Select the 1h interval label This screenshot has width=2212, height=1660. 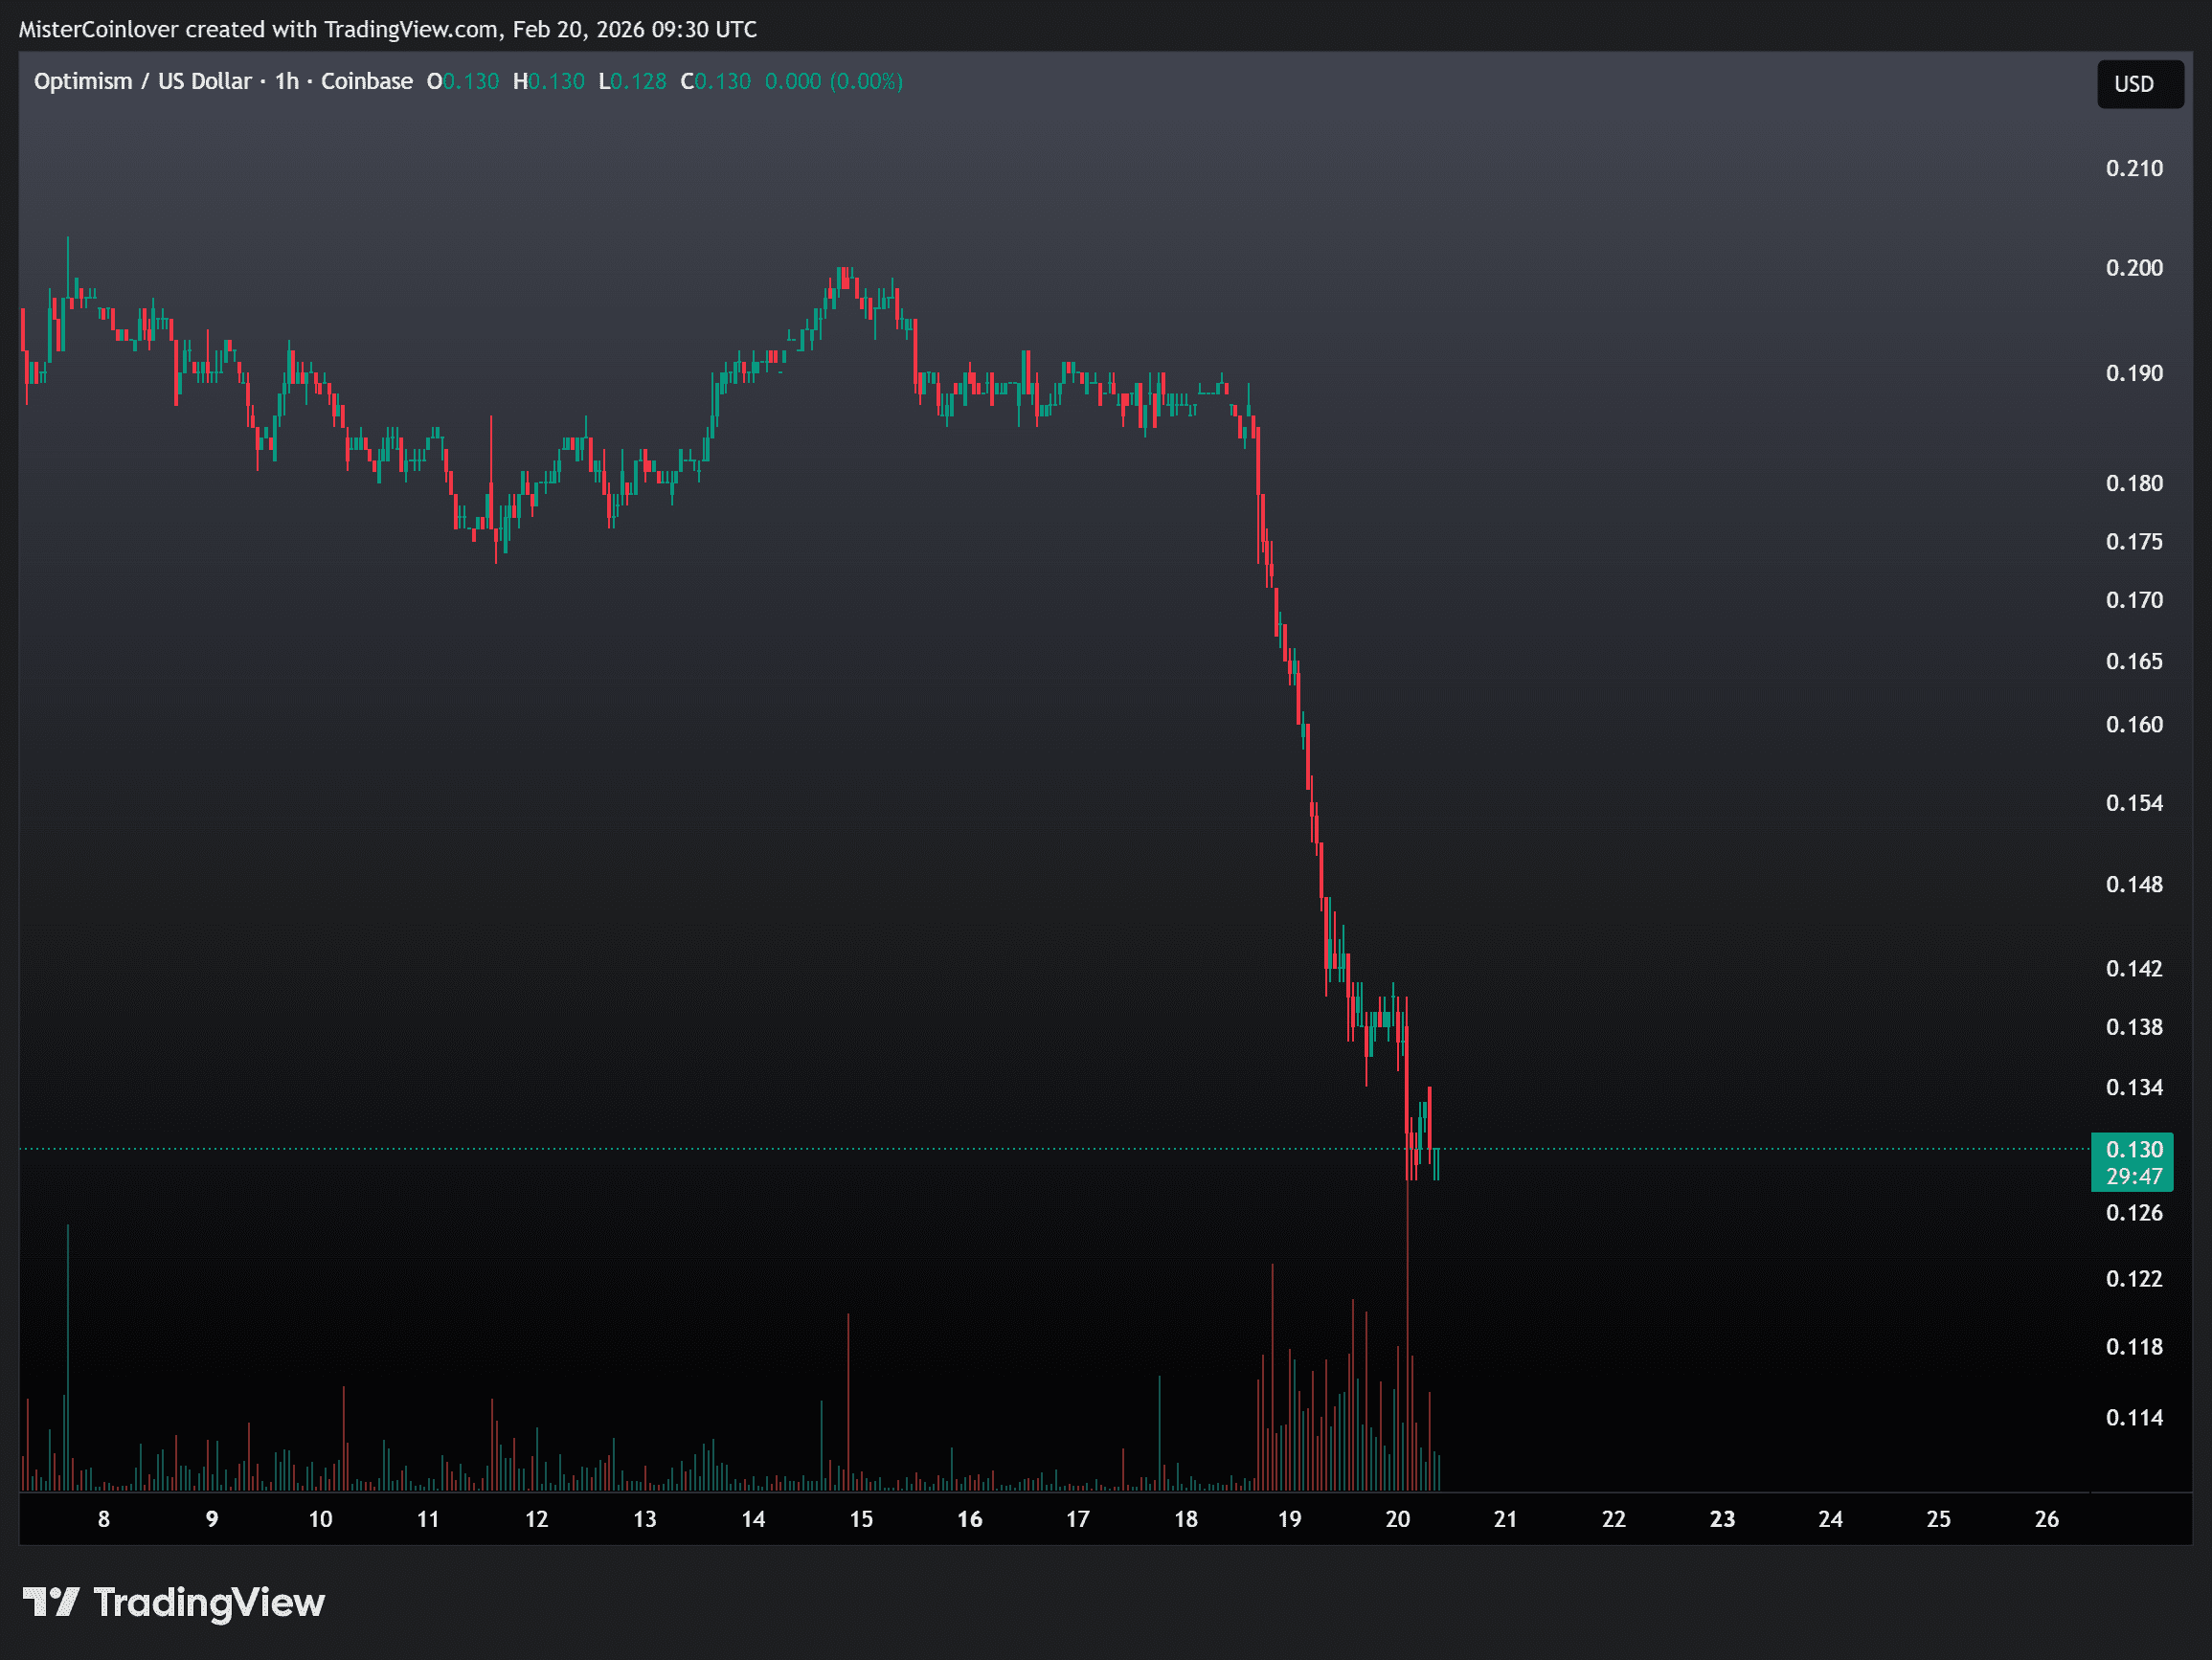coord(287,81)
